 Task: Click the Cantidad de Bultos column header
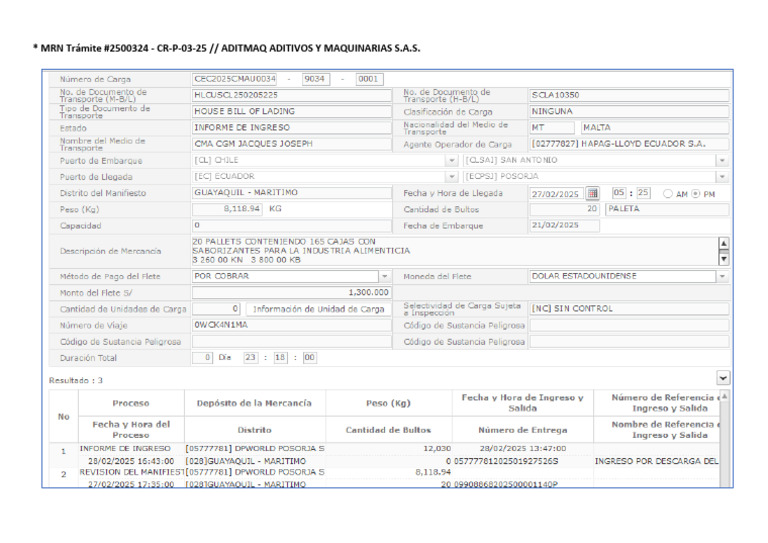(x=388, y=430)
